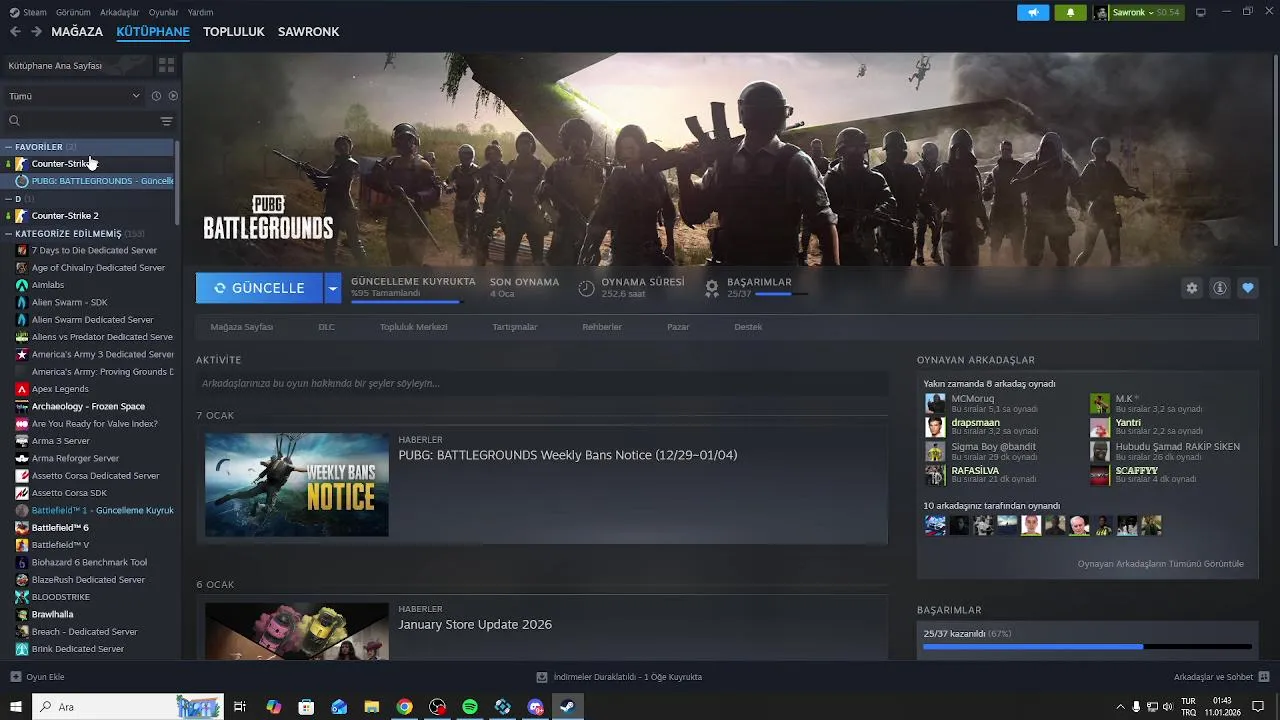The height and width of the screenshot is (720, 1280).
Task: Click the library search field
Action: pyautogui.click(x=86, y=121)
